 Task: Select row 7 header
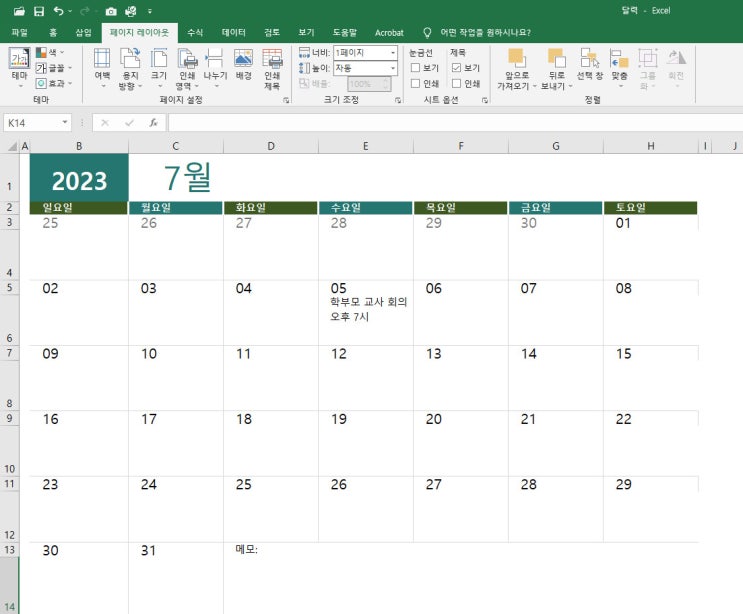tap(9, 353)
